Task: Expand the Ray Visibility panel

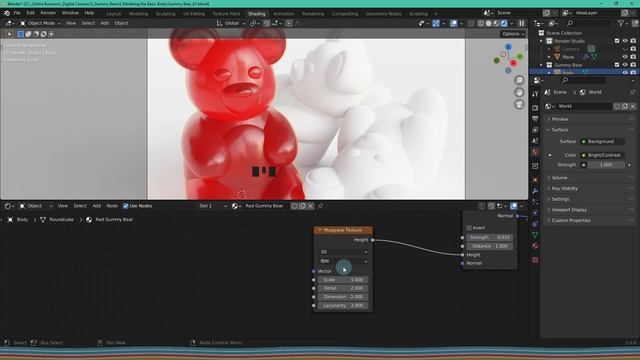Action: [564, 189]
